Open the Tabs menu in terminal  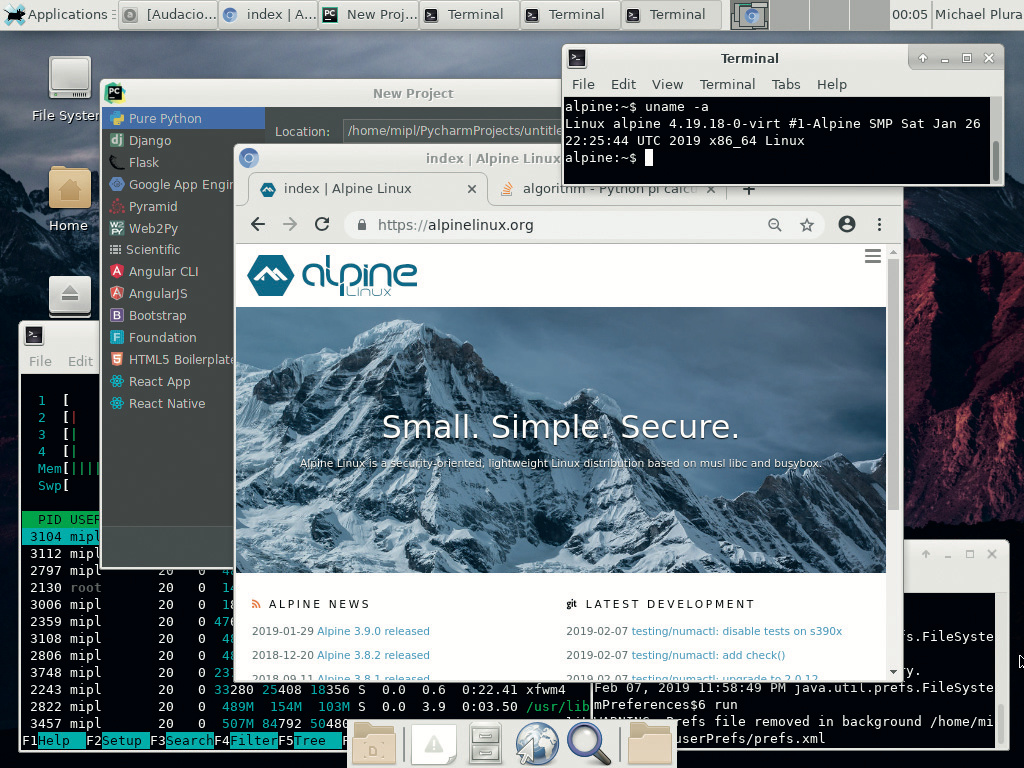(786, 84)
